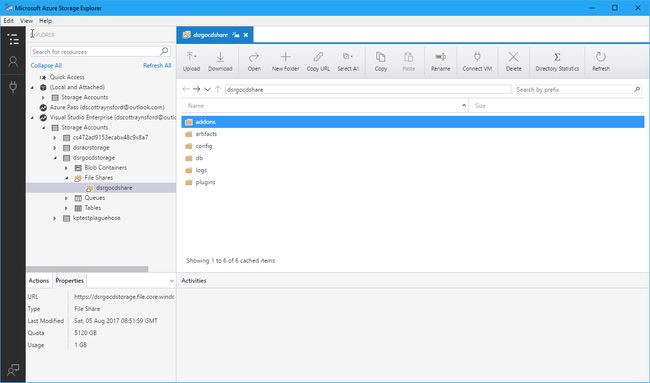Select the config folder

[413, 146]
